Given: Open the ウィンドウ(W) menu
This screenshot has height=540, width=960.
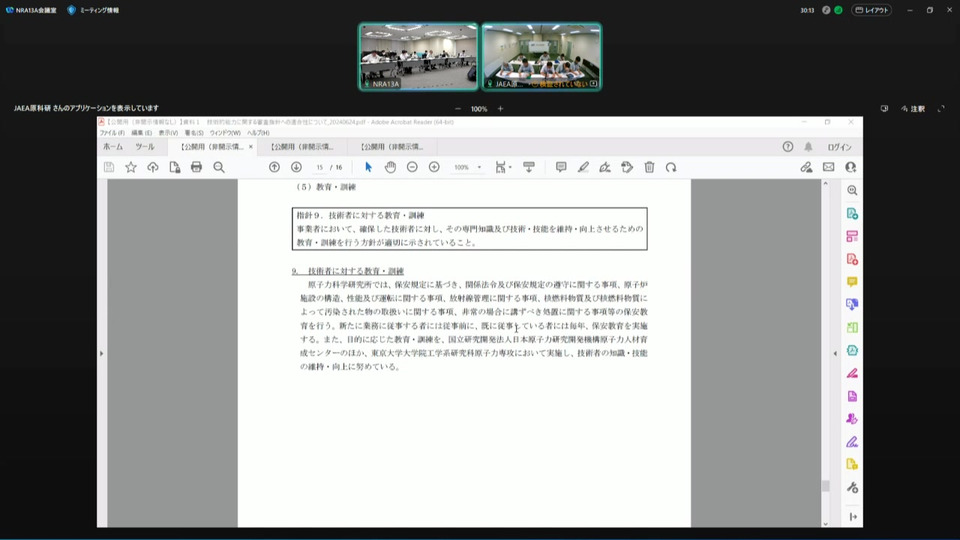Looking at the screenshot, I should 225,133.
